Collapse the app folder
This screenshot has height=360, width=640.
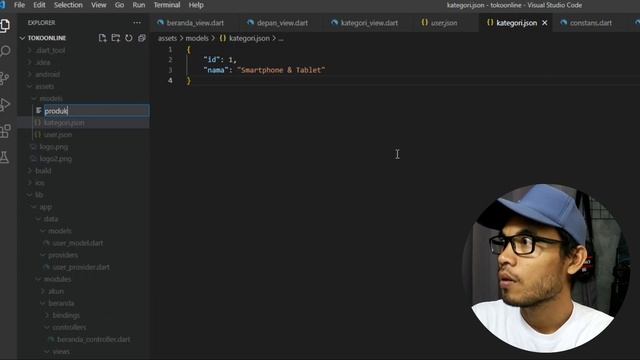(x=34, y=207)
